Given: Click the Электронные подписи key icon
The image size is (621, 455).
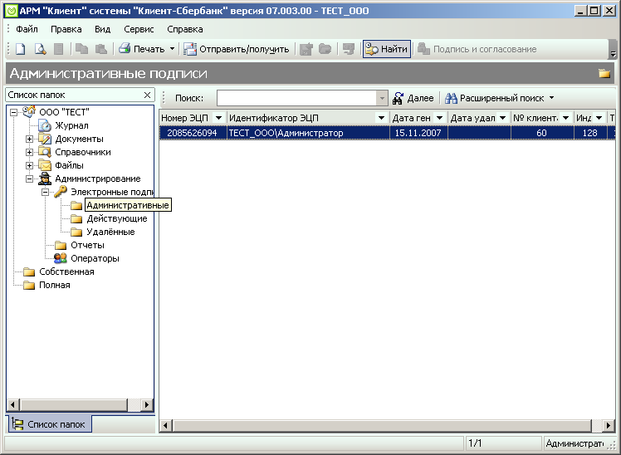Looking at the screenshot, I should (x=61, y=192).
